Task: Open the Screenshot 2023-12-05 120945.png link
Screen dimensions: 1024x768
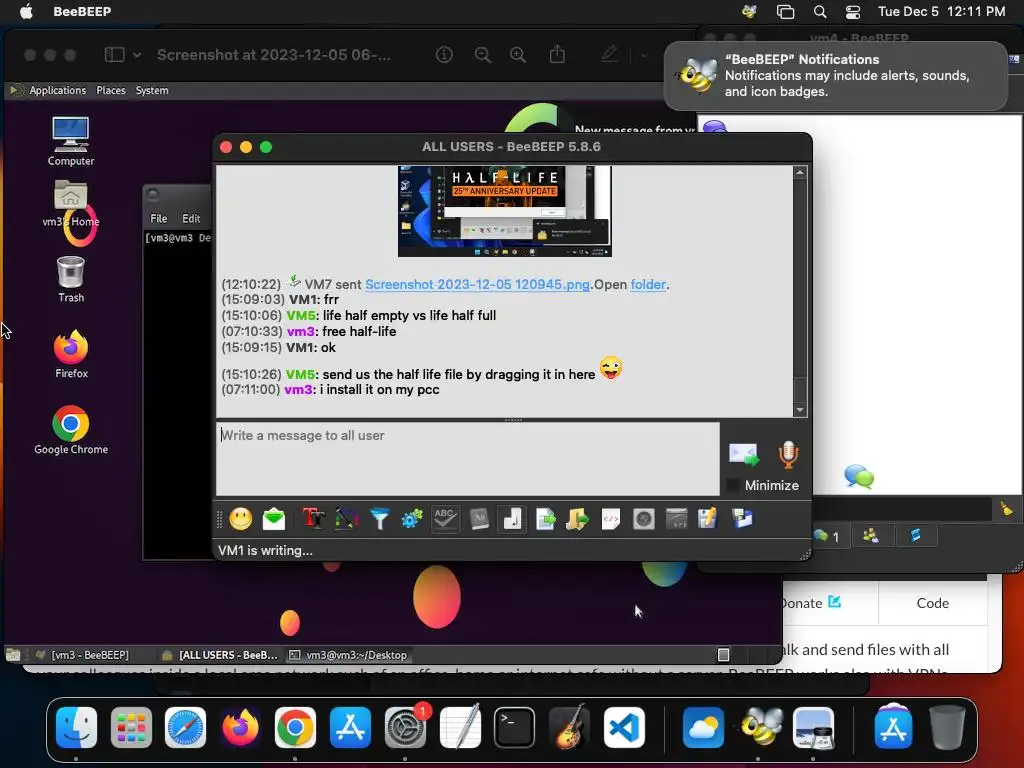Action: (477, 284)
